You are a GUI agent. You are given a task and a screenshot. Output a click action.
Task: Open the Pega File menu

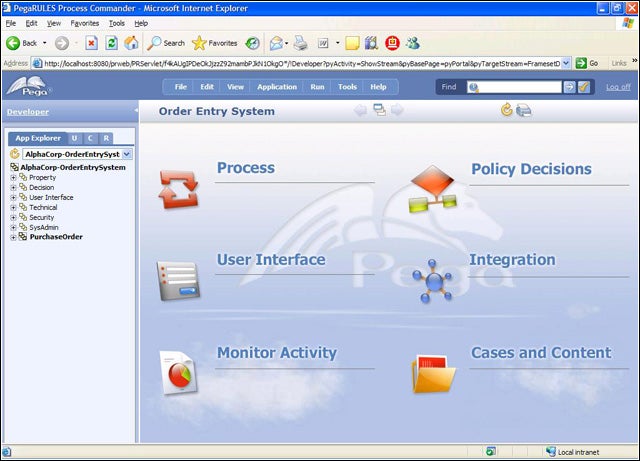tap(180, 87)
